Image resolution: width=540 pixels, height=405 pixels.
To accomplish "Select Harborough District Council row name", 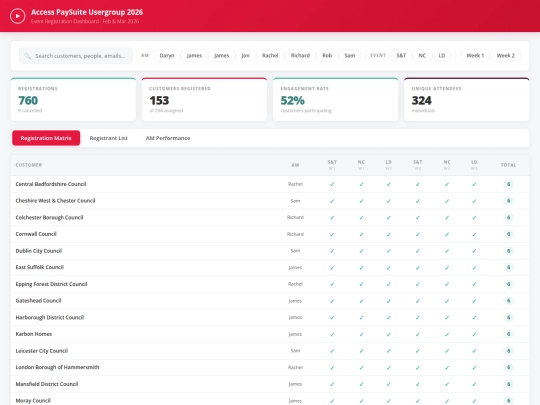I will click(50, 317).
